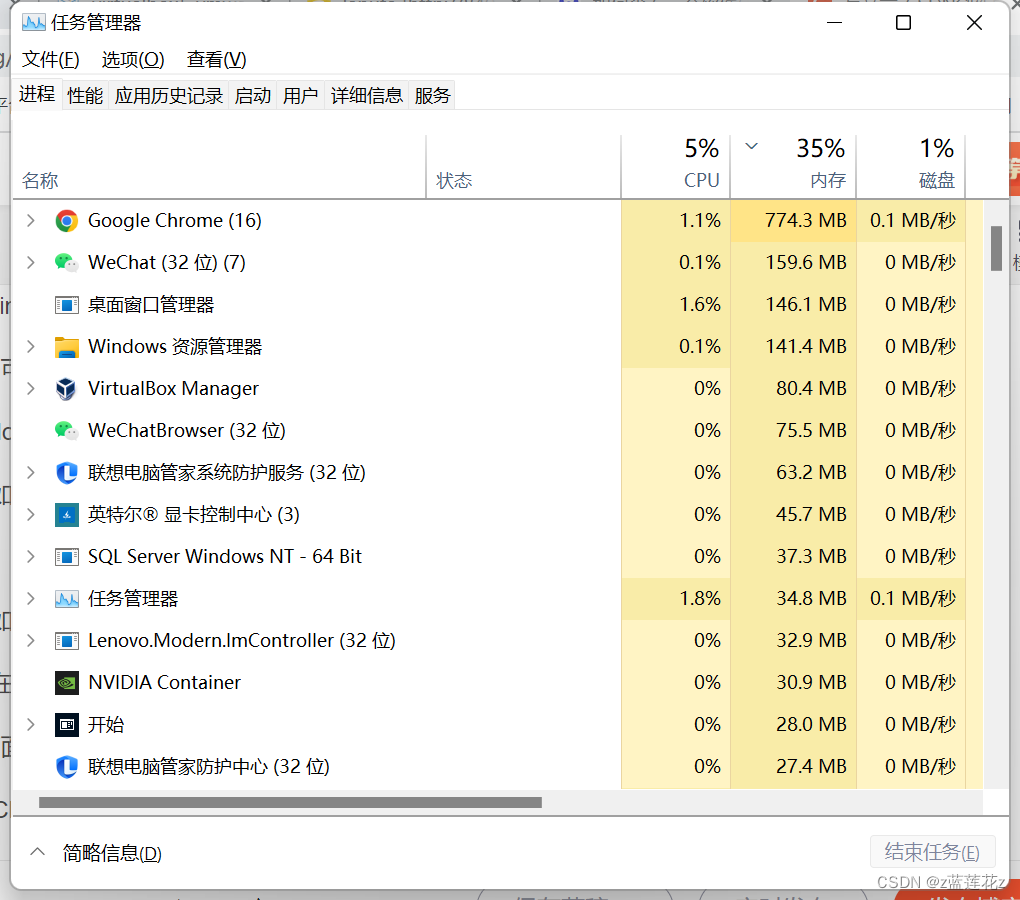Click the Windows 资源管理器 folder icon
This screenshot has height=900, width=1020.
click(x=66, y=347)
